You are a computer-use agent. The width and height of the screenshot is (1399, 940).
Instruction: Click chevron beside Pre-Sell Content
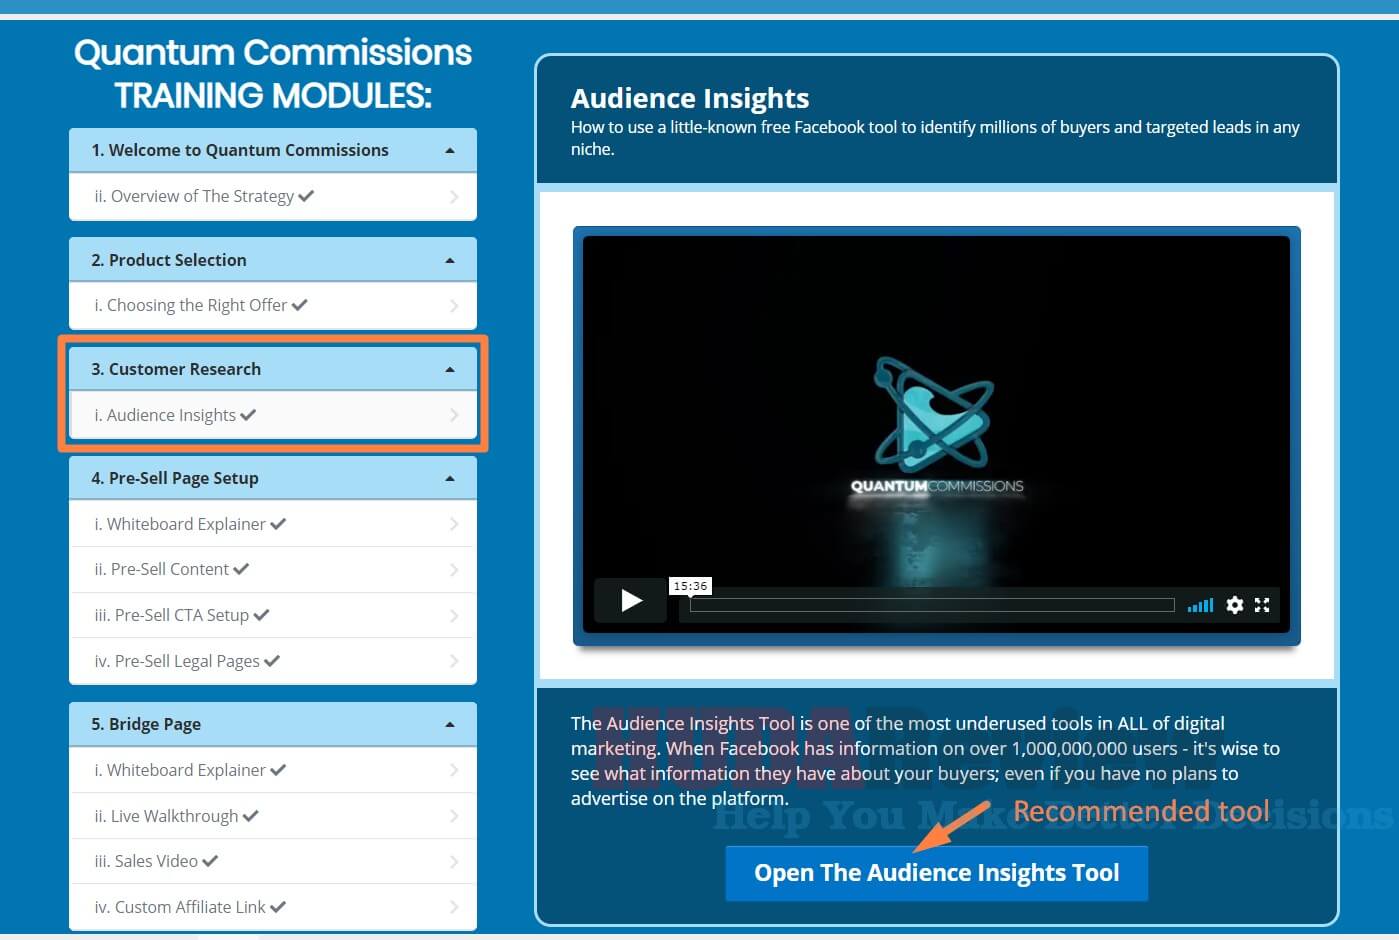coord(454,570)
